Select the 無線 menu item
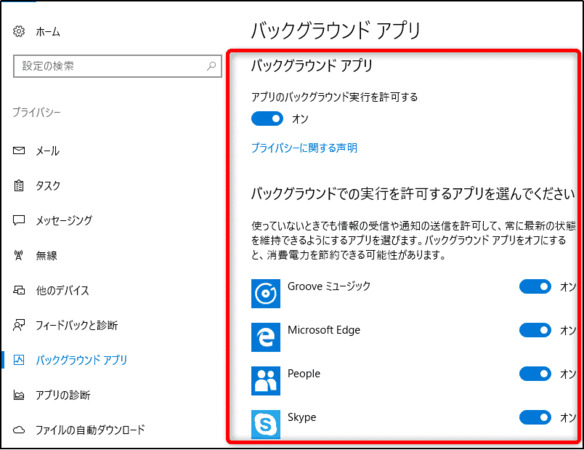This screenshot has height=450, width=584. (46, 256)
